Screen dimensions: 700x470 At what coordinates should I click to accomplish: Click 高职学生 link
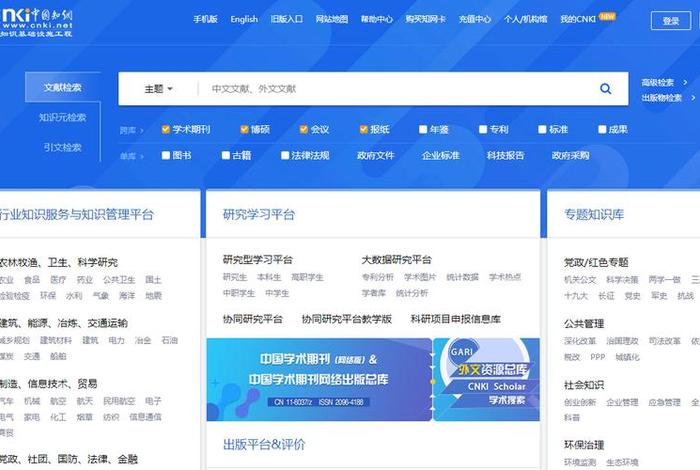coord(307,277)
